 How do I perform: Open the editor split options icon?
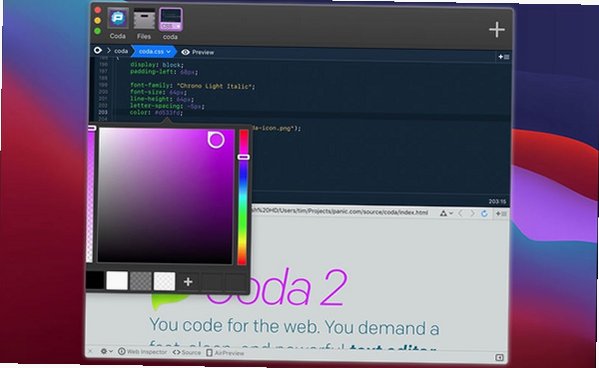click(503, 57)
